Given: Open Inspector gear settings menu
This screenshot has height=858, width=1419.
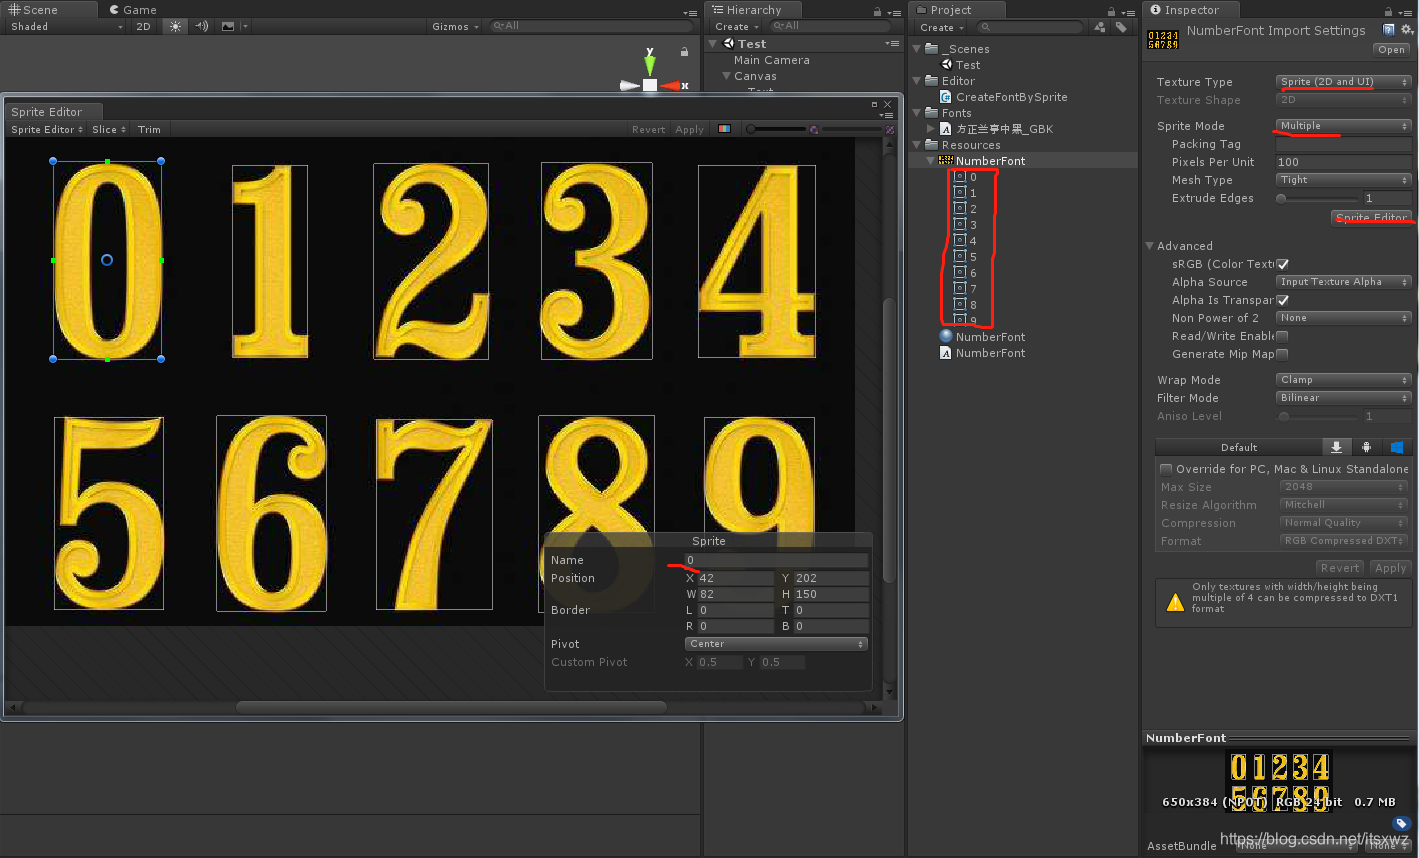Looking at the screenshot, I should pos(1407,30).
